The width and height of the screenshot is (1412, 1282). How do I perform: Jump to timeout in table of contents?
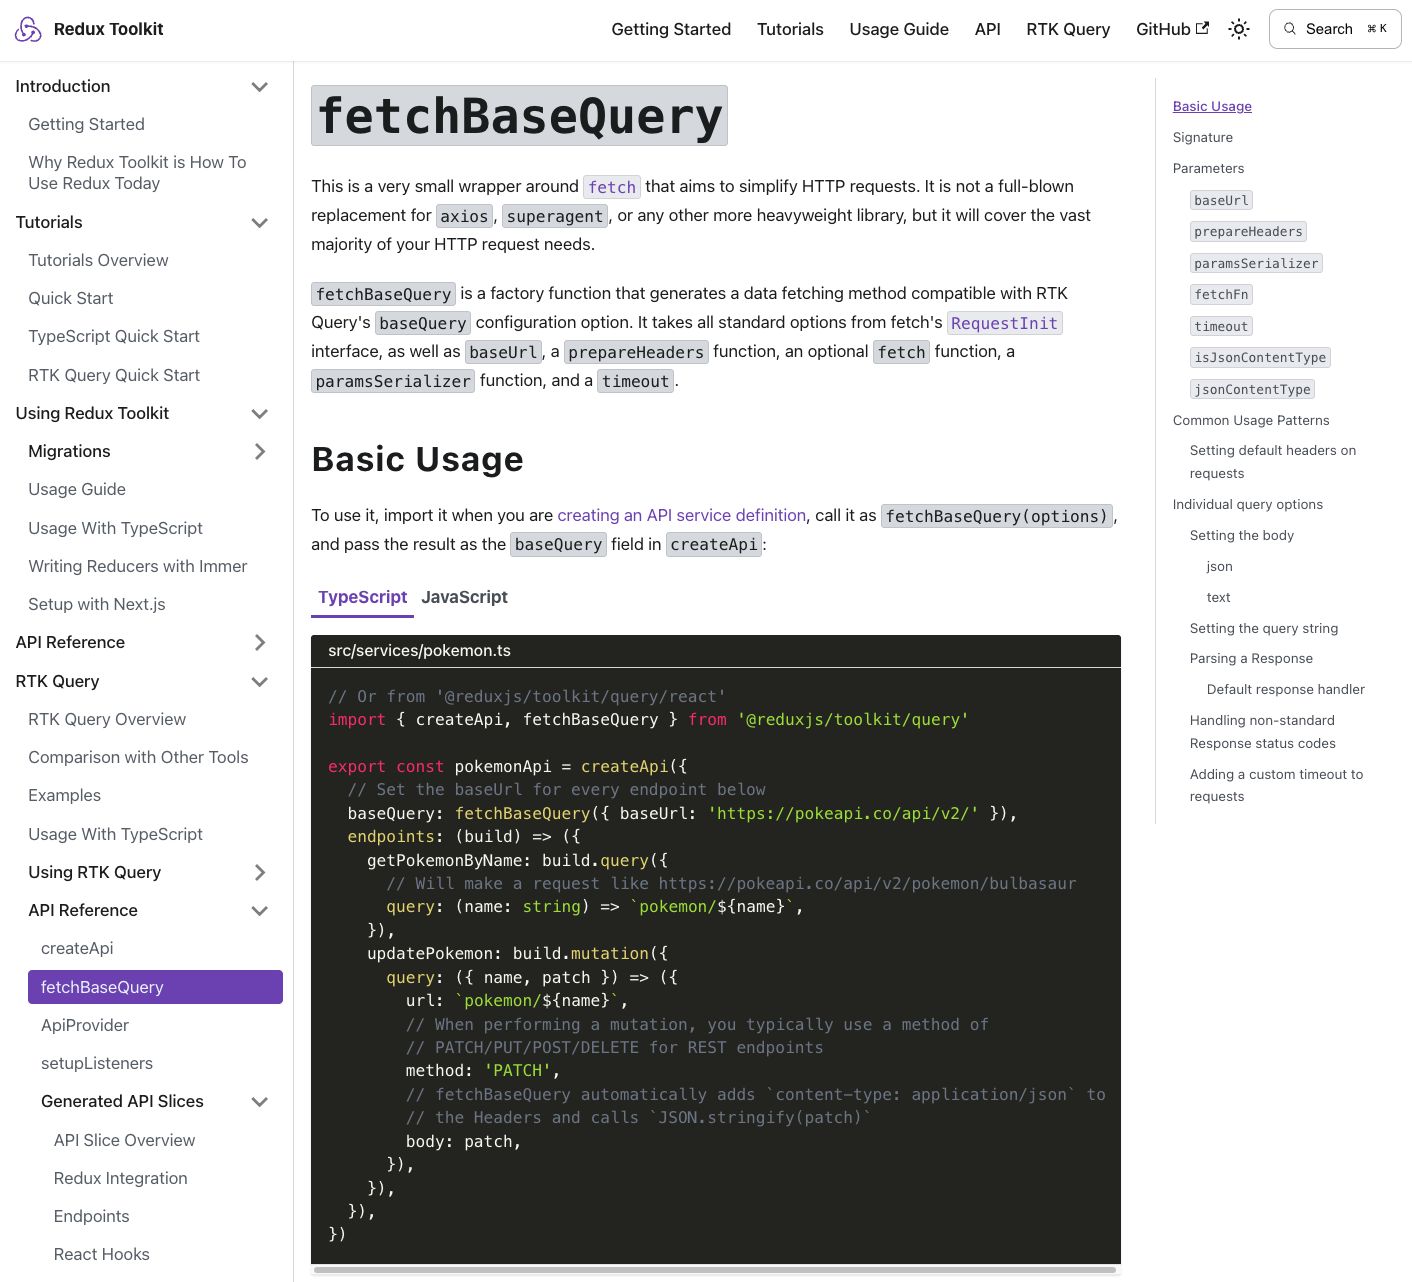(x=1221, y=326)
